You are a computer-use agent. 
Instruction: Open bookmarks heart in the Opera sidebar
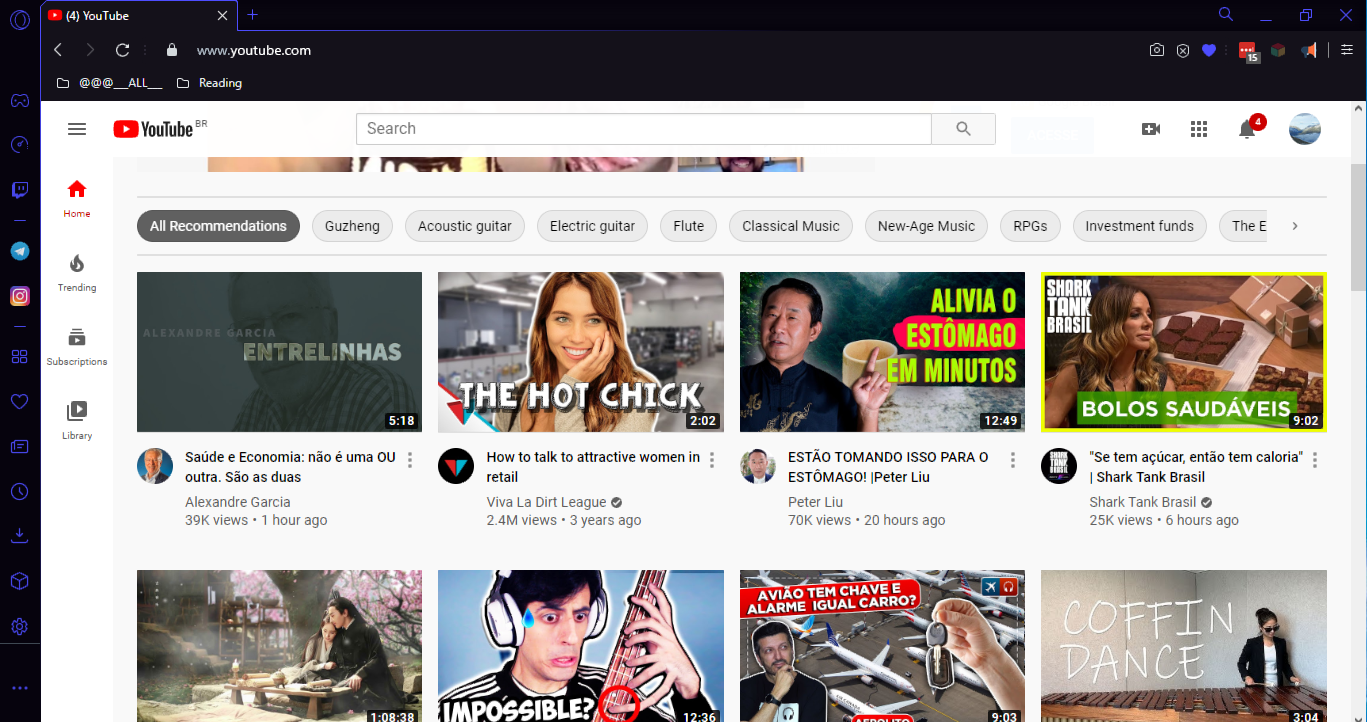(x=20, y=401)
